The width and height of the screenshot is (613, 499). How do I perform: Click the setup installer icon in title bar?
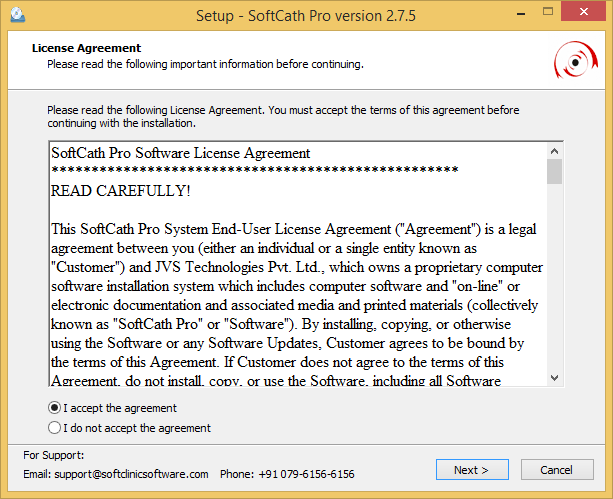tap(14, 16)
